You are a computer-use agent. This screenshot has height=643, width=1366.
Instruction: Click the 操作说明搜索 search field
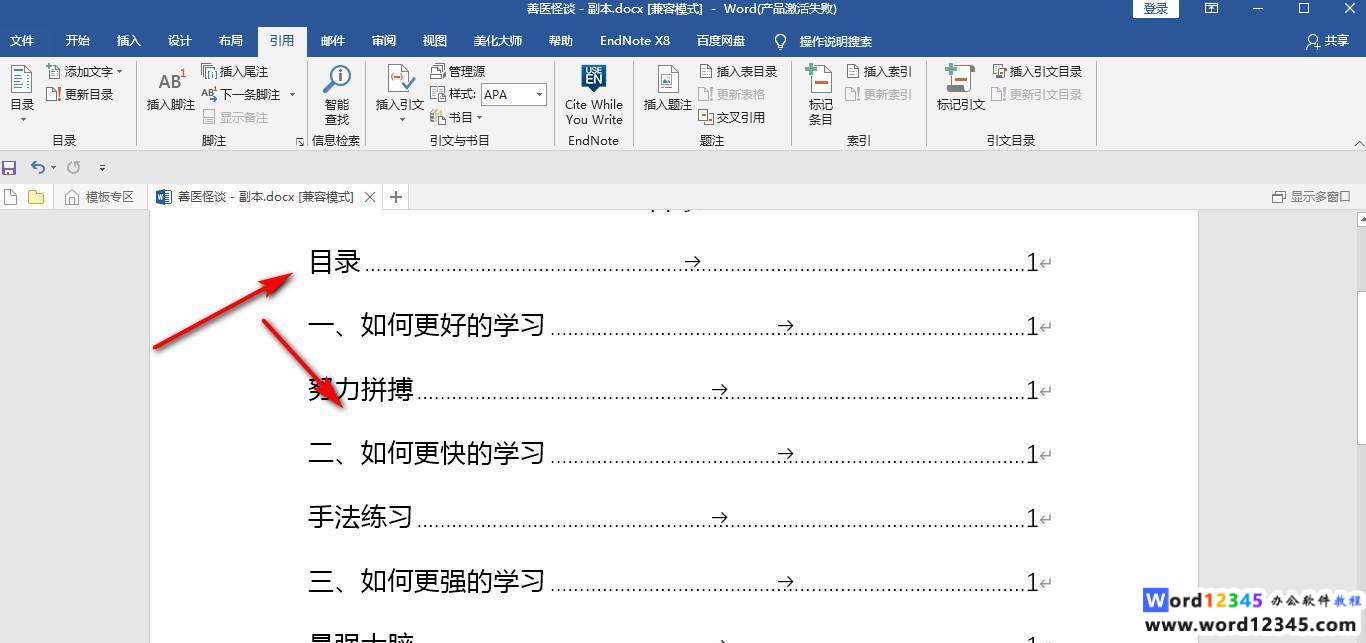coord(835,41)
